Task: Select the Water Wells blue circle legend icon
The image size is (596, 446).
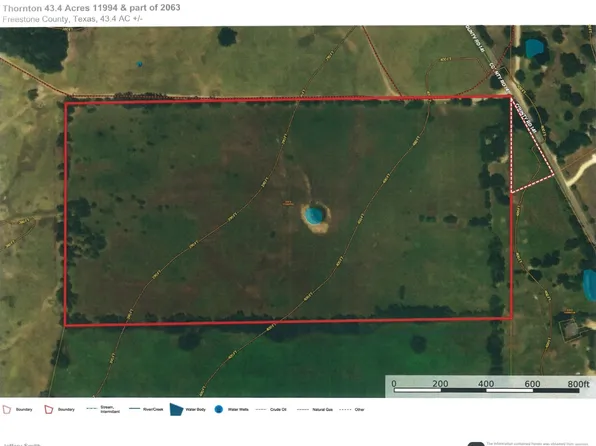Action: pos(219,409)
